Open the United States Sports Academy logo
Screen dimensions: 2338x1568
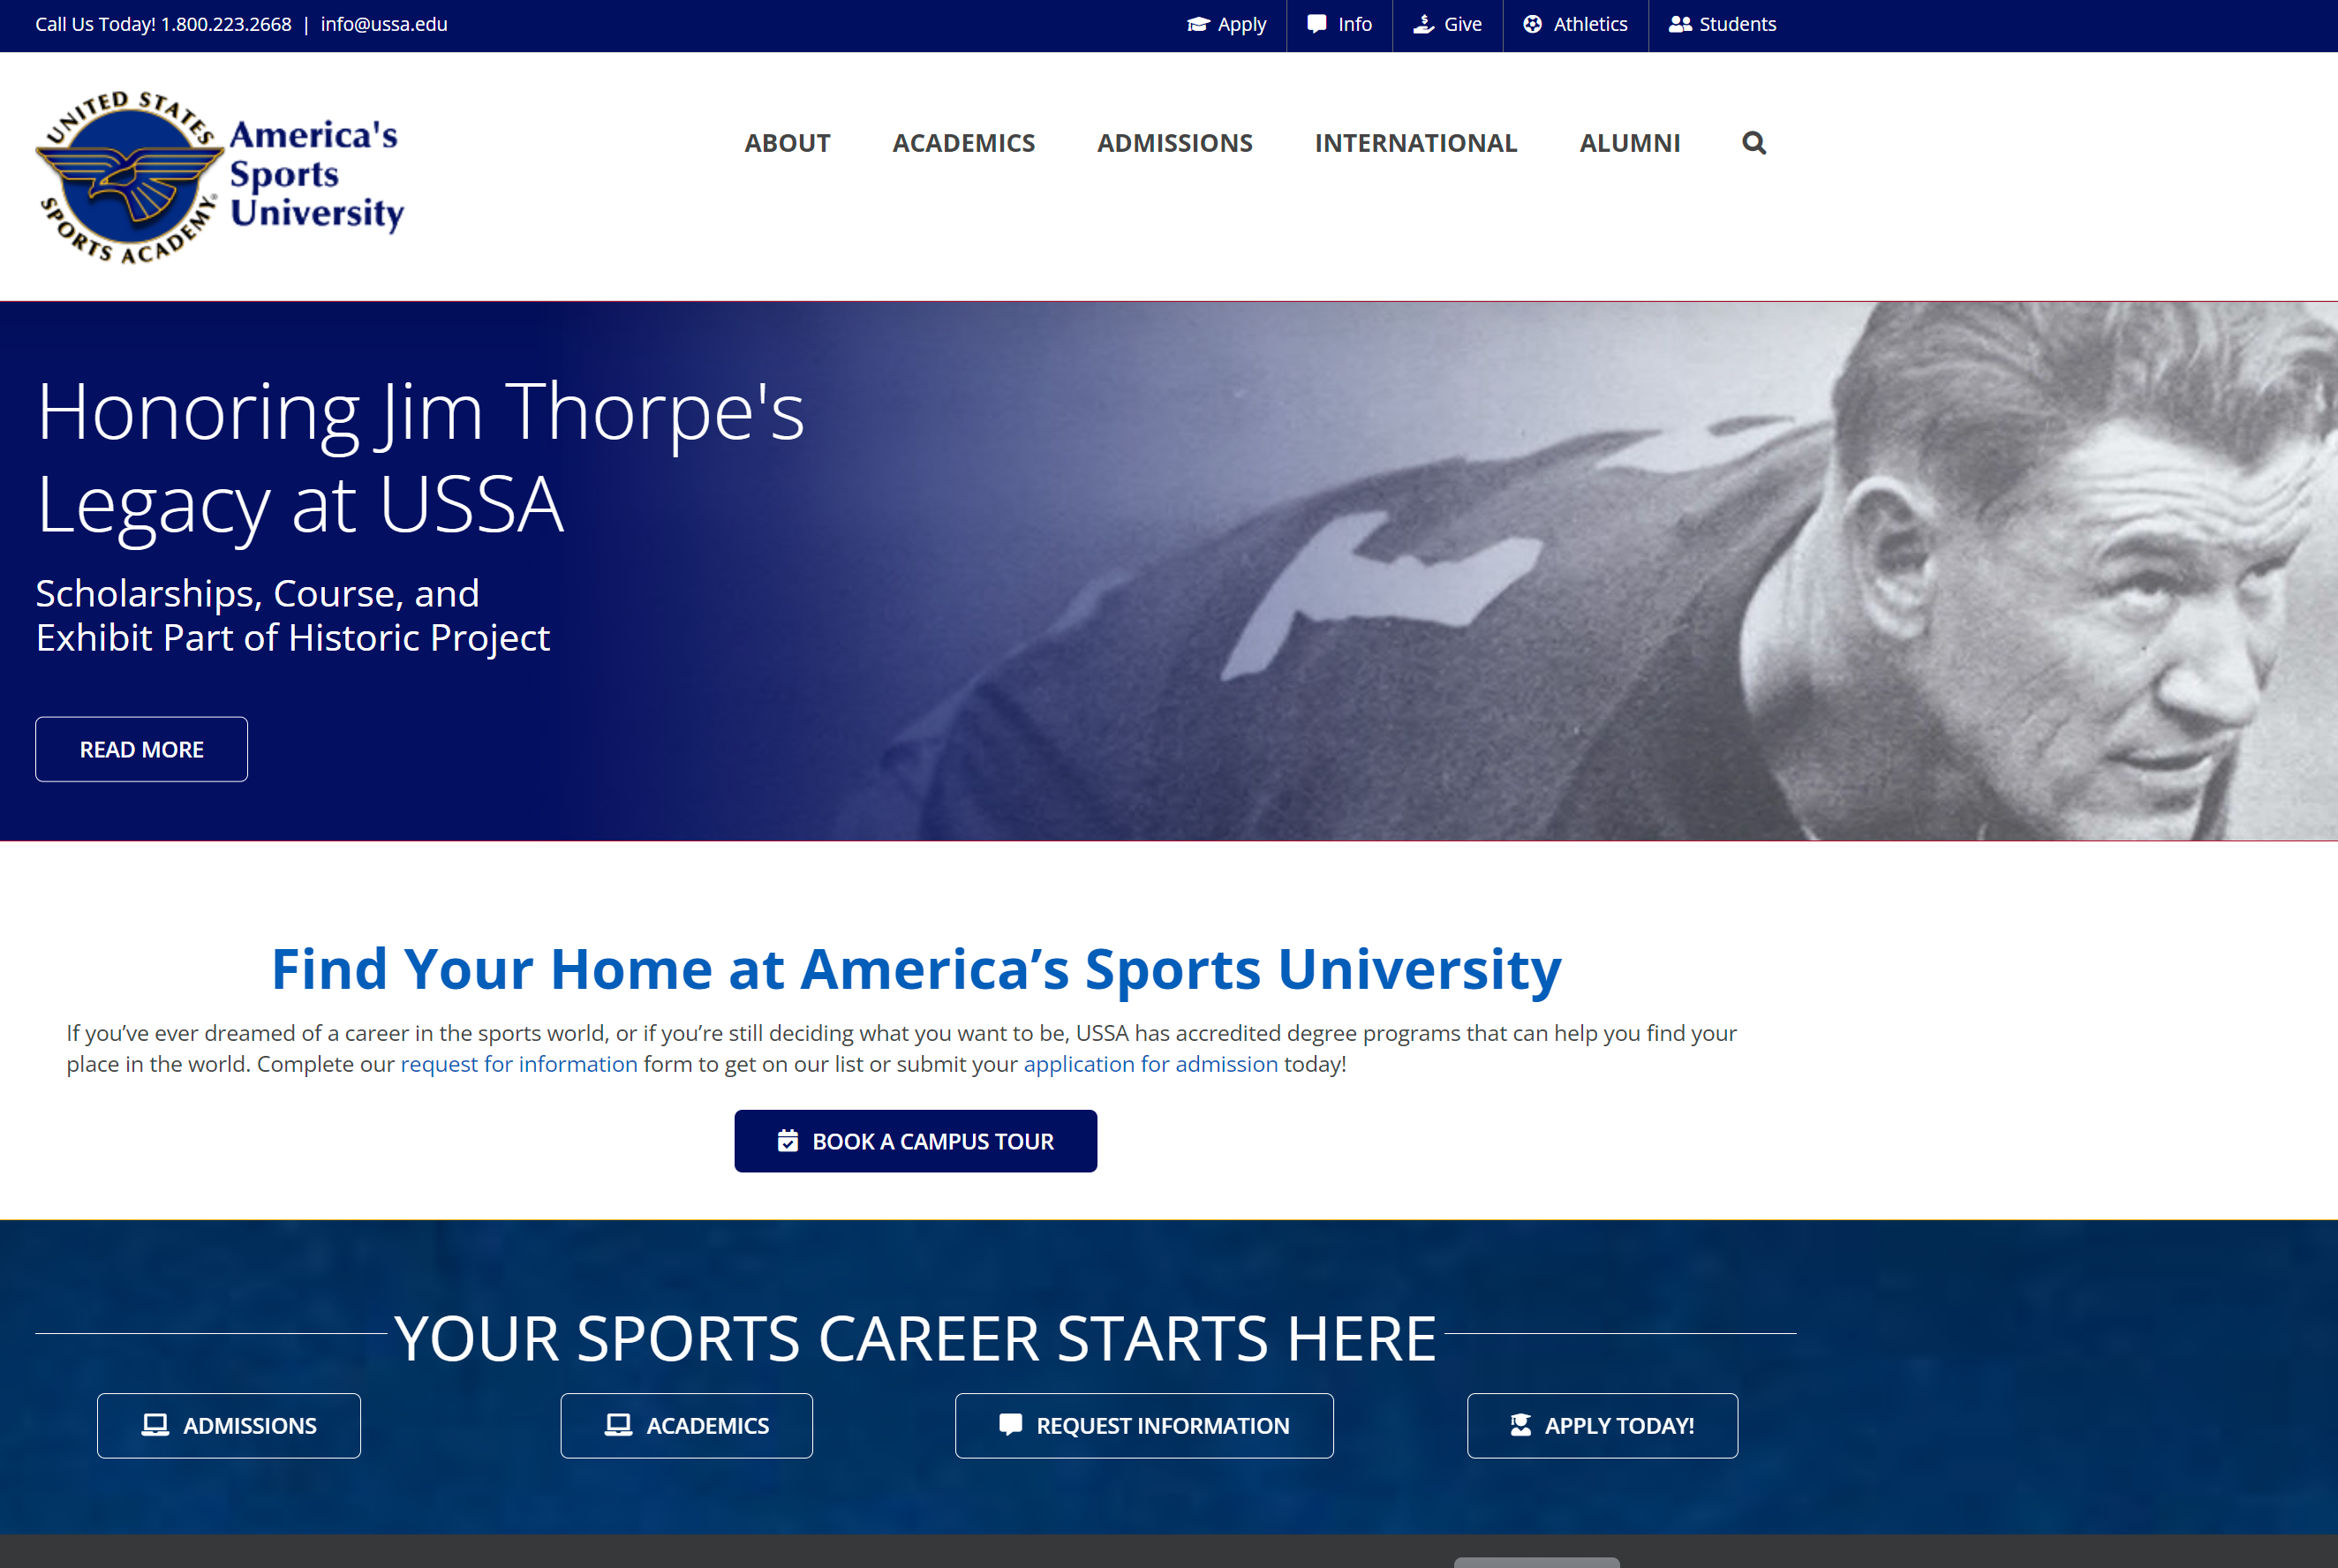pos(220,177)
